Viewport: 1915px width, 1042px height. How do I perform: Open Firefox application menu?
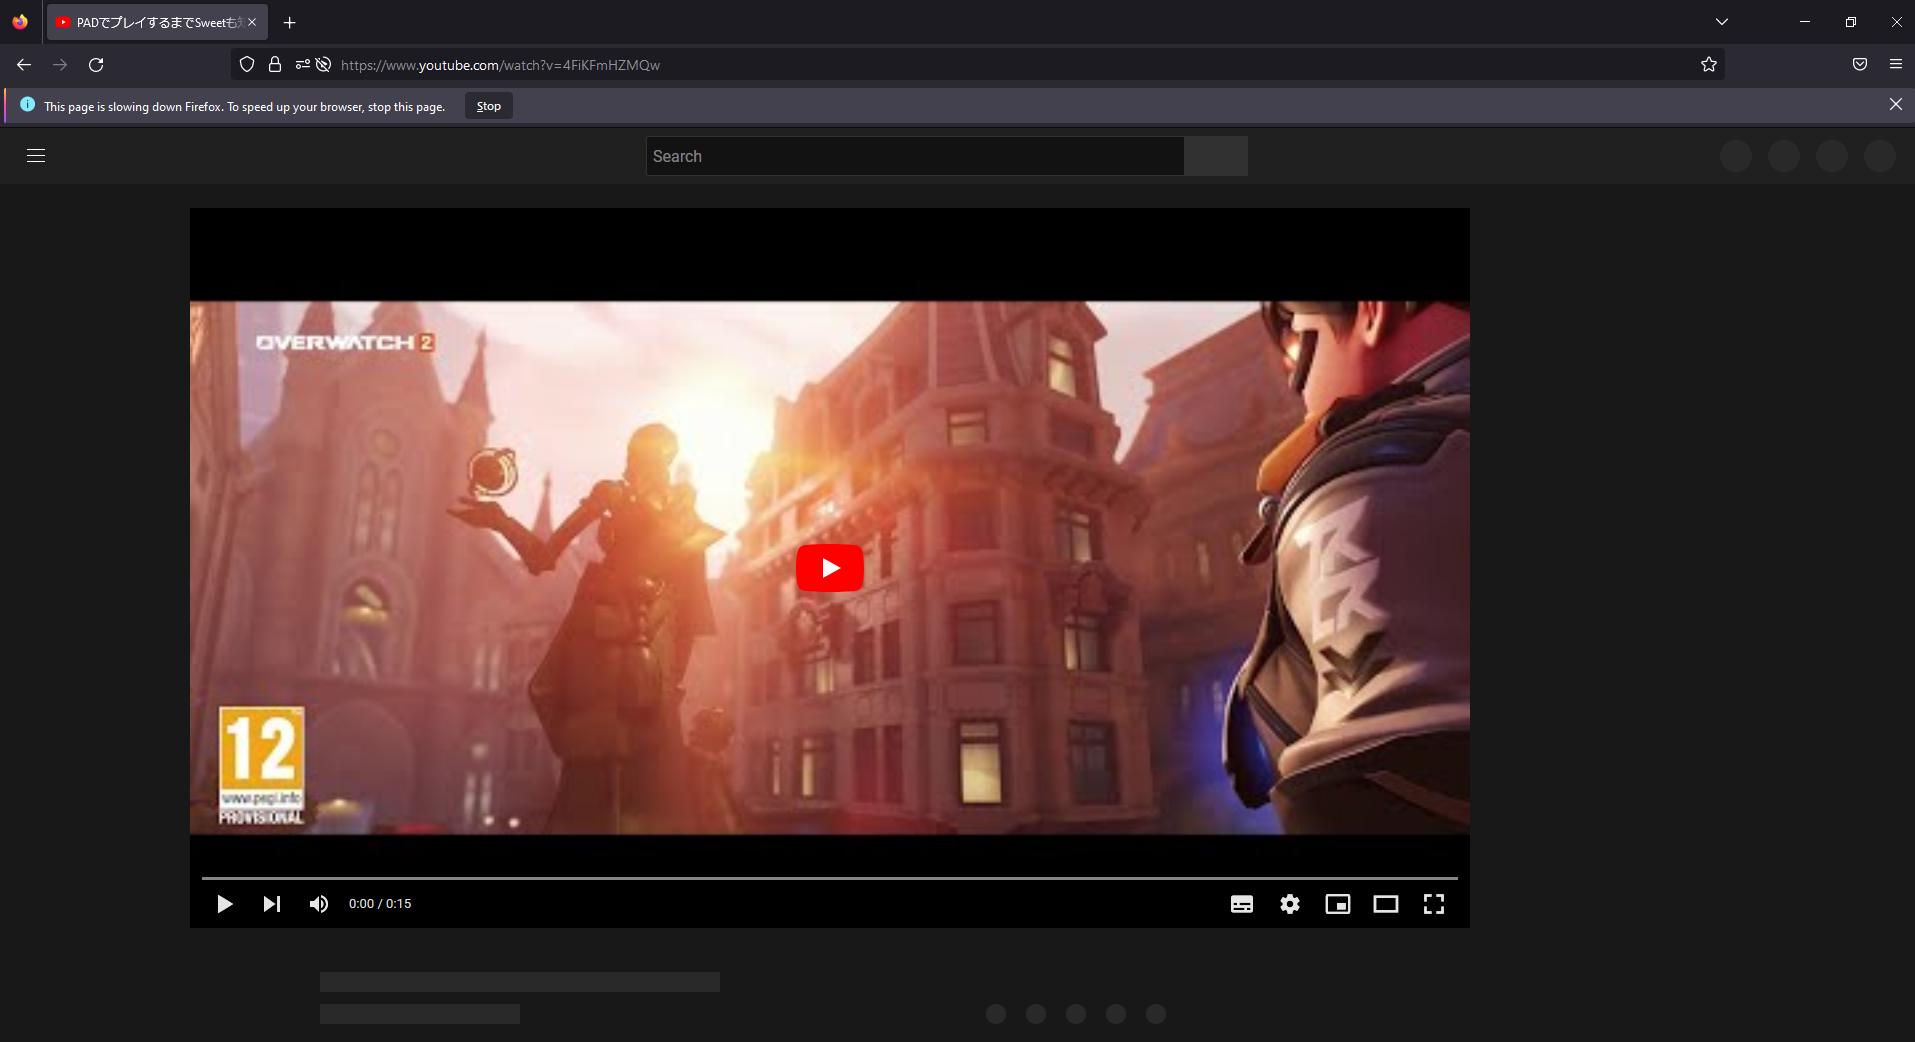pyautogui.click(x=1896, y=64)
